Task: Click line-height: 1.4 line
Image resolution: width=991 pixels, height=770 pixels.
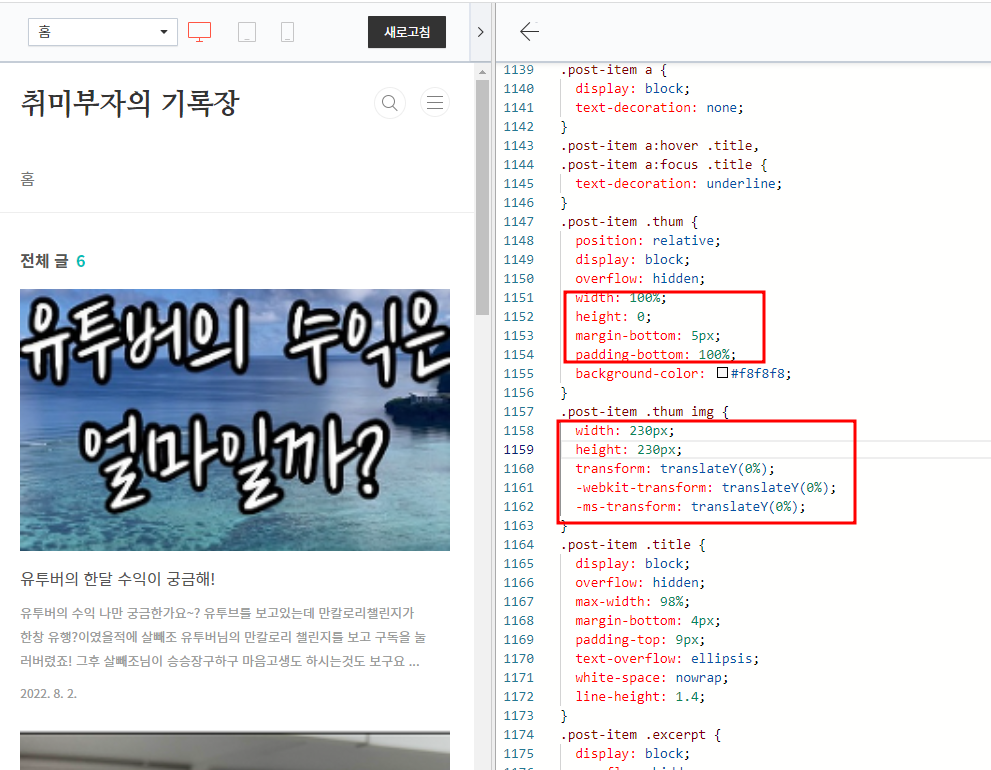Action: click(640, 696)
